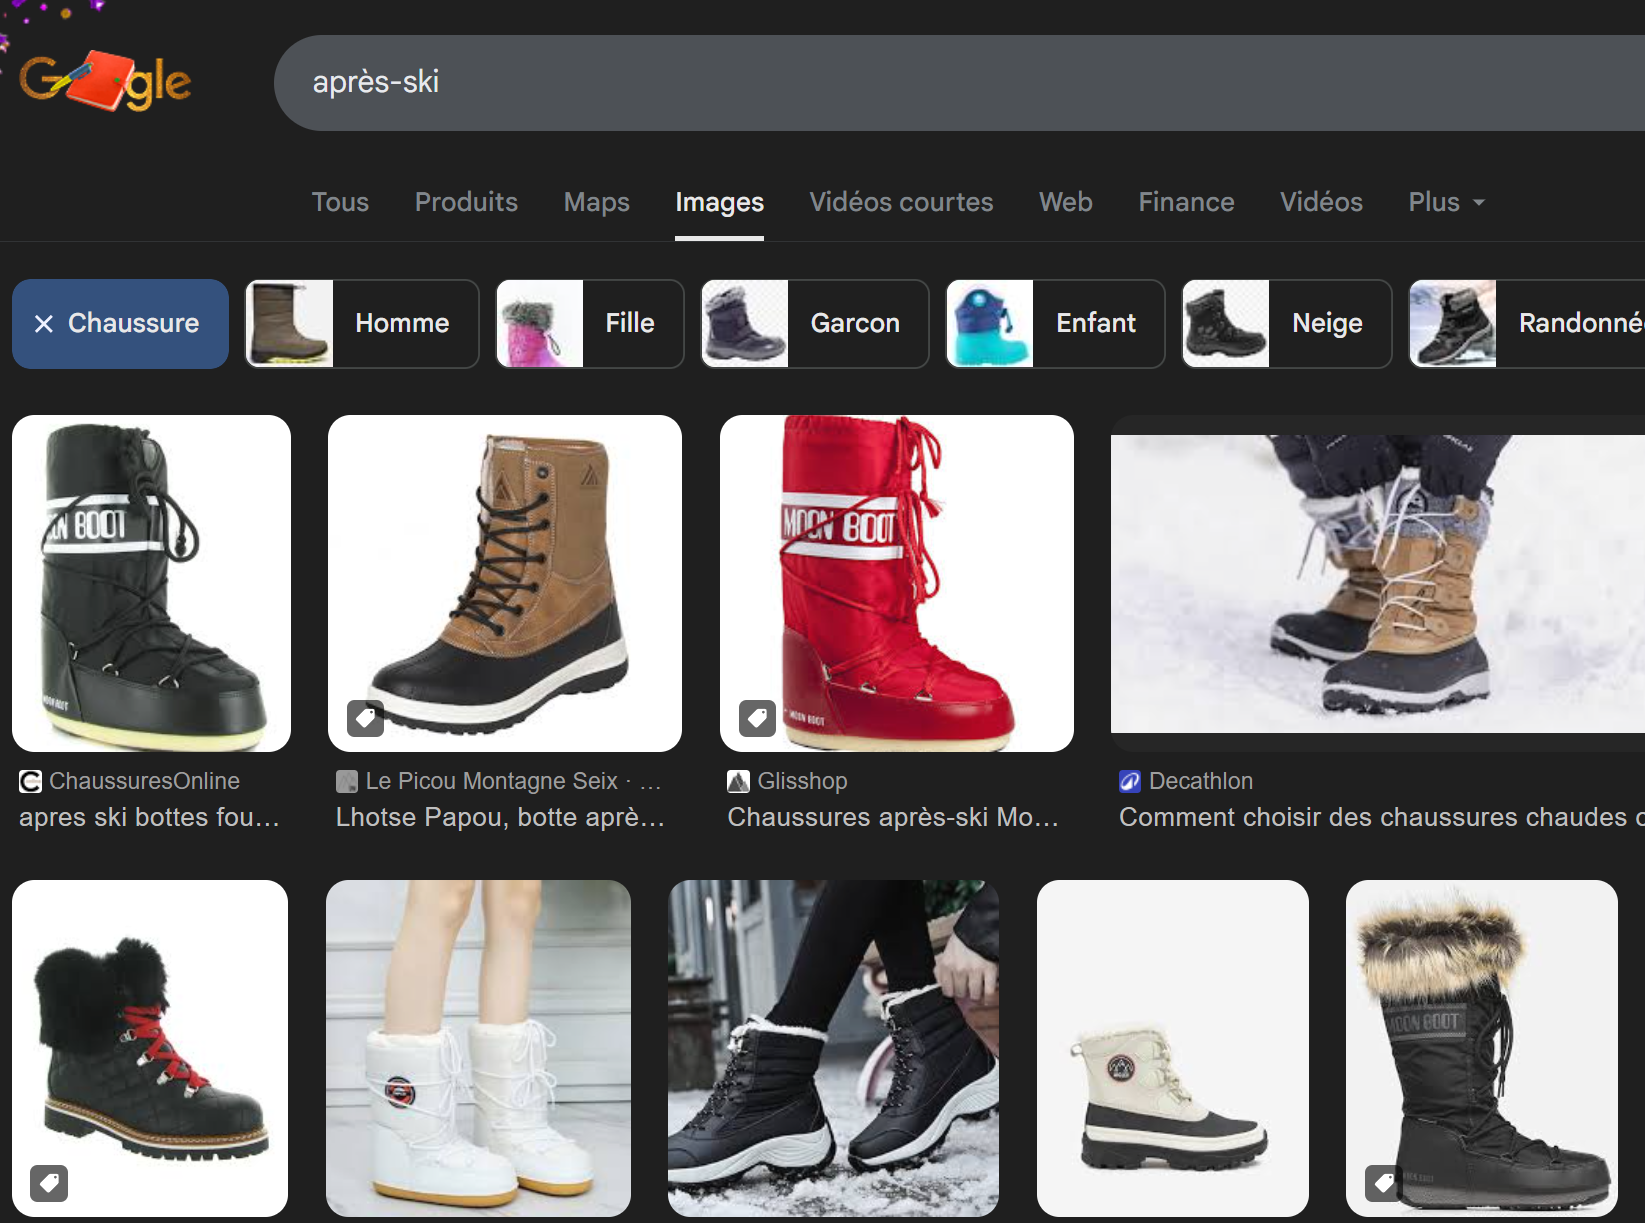Click the ChaussuresOnline site favicon
Screen dimensions: 1645x1223
click(30, 781)
